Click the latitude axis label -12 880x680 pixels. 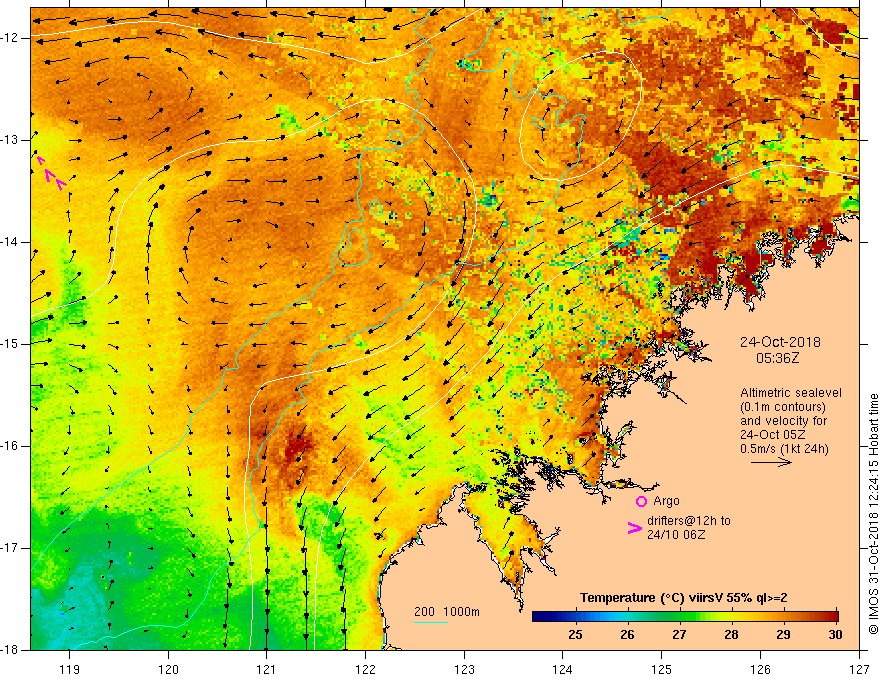[11, 38]
